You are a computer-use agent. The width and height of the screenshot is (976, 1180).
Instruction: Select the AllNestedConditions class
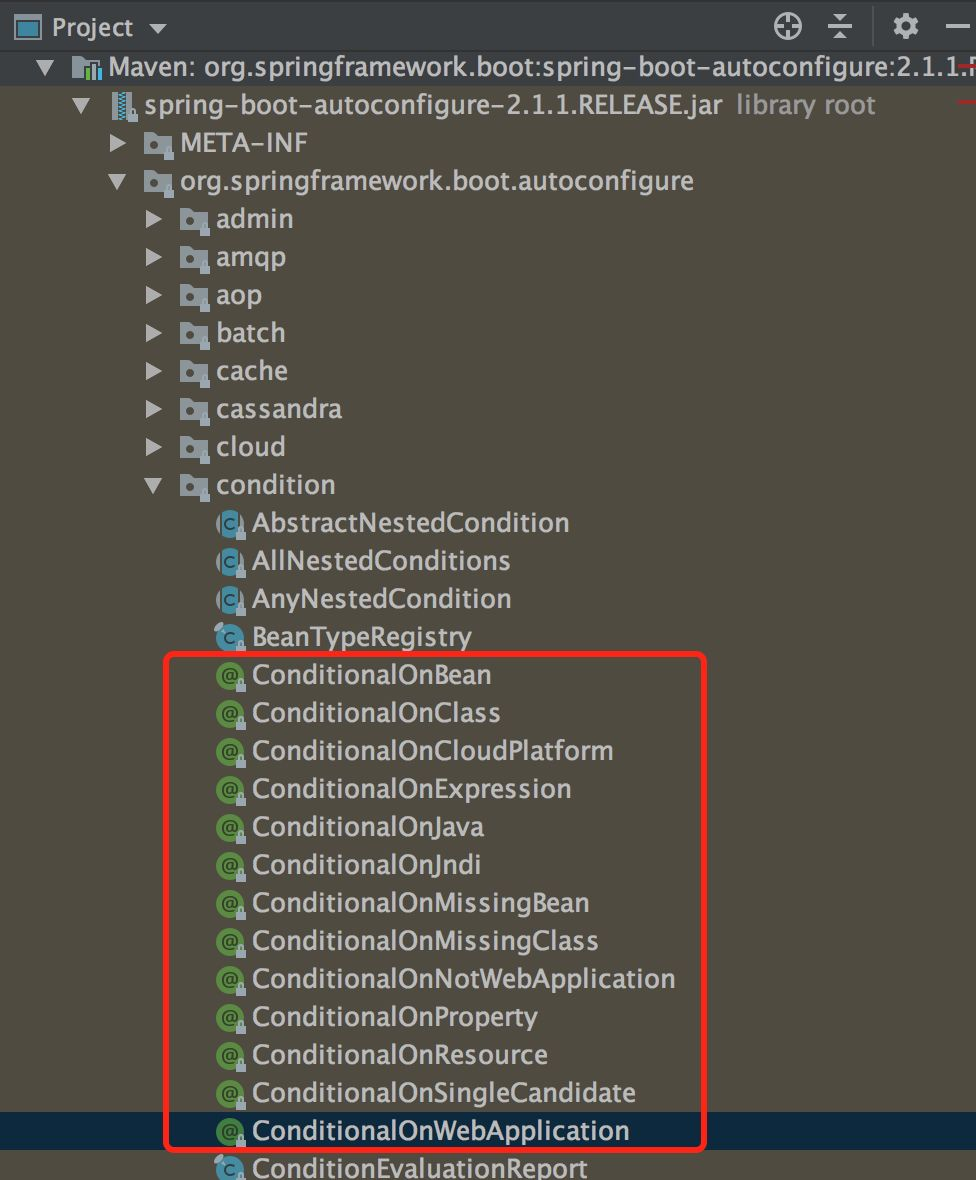point(381,561)
